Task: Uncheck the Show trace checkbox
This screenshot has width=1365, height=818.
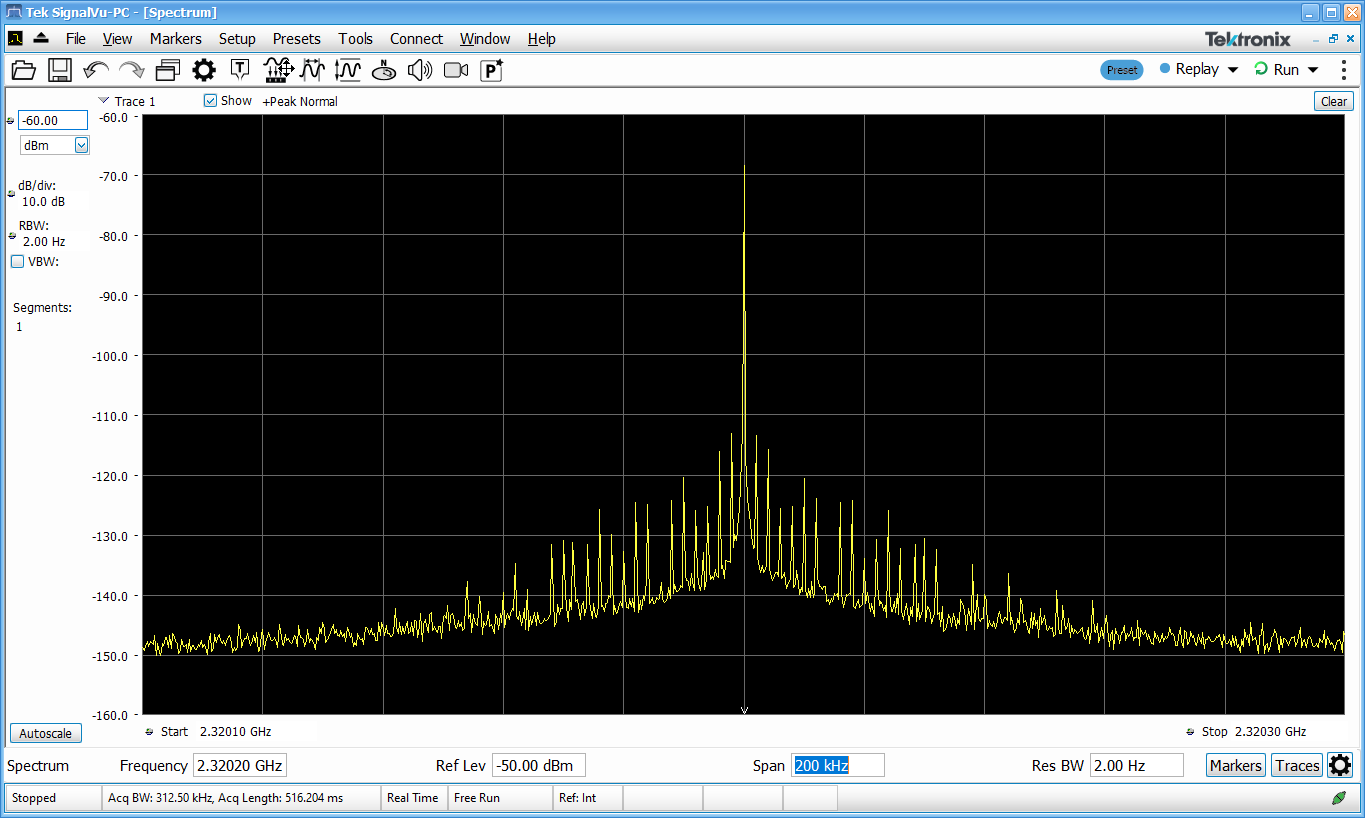Action: point(211,101)
